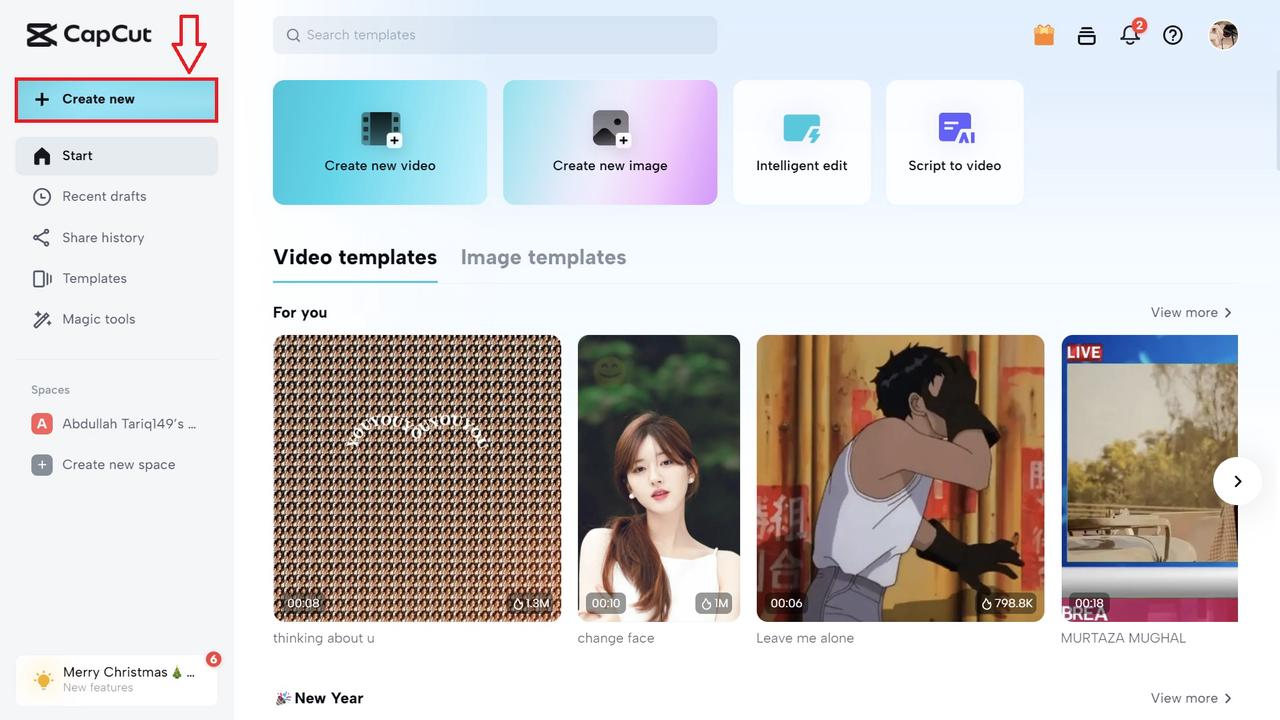Click the CapCut logo
The image size is (1280, 720).
[x=89, y=35]
